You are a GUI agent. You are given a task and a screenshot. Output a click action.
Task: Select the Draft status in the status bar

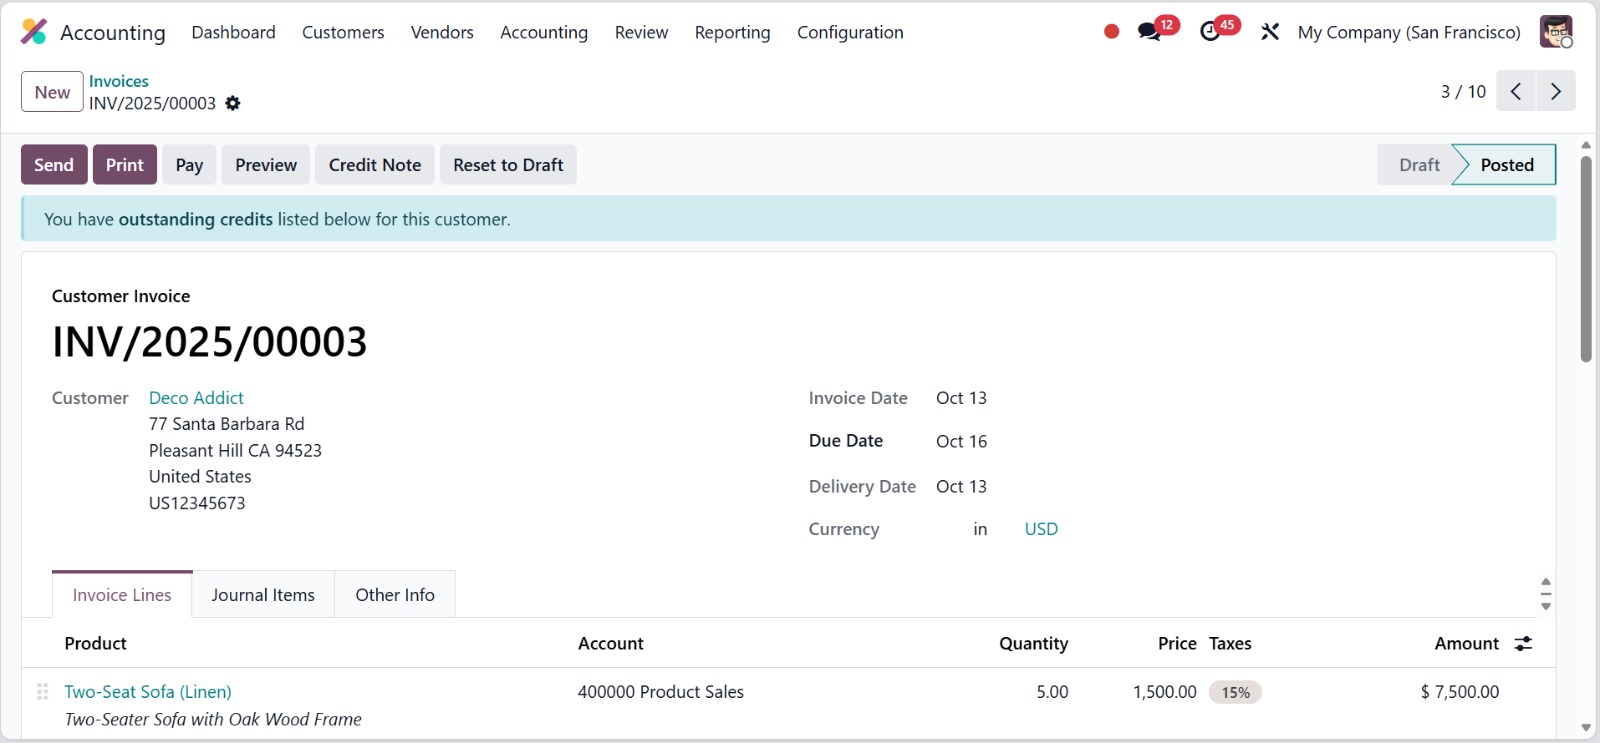click(x=1418, y=165)
